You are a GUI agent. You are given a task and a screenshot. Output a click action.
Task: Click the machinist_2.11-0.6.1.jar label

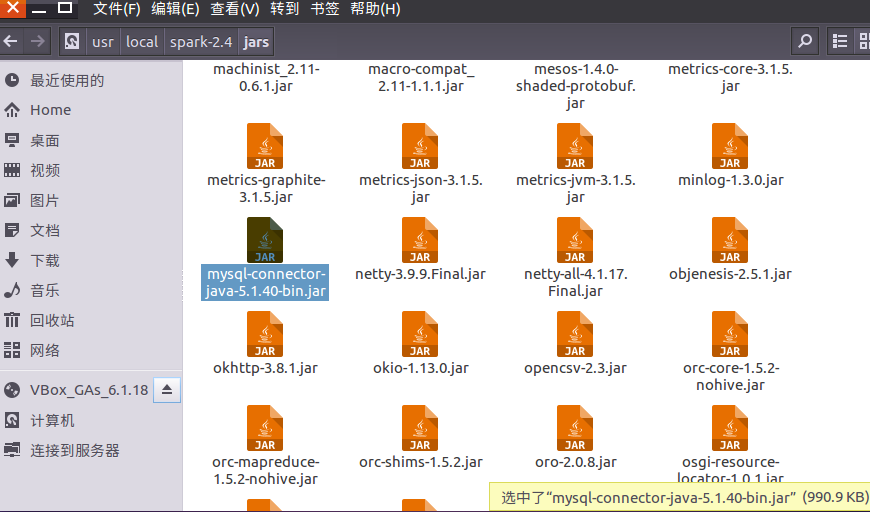pyautogui.click(x=266, y=78)
